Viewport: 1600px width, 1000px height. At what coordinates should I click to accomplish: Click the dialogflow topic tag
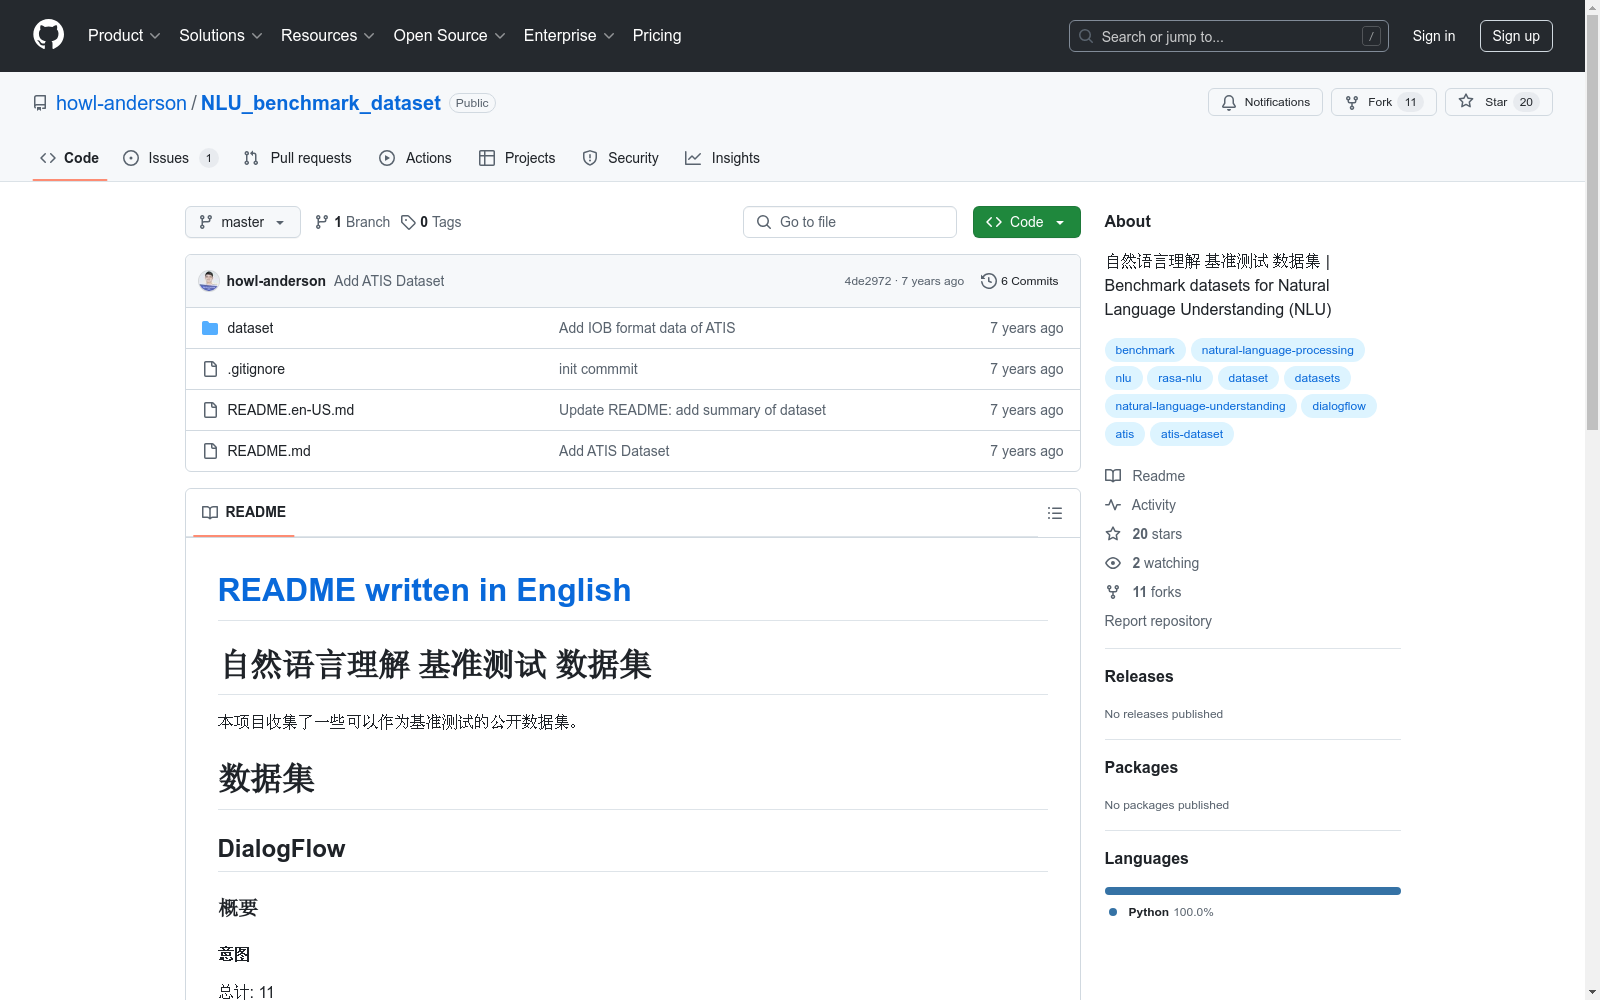coord(1339,406)
